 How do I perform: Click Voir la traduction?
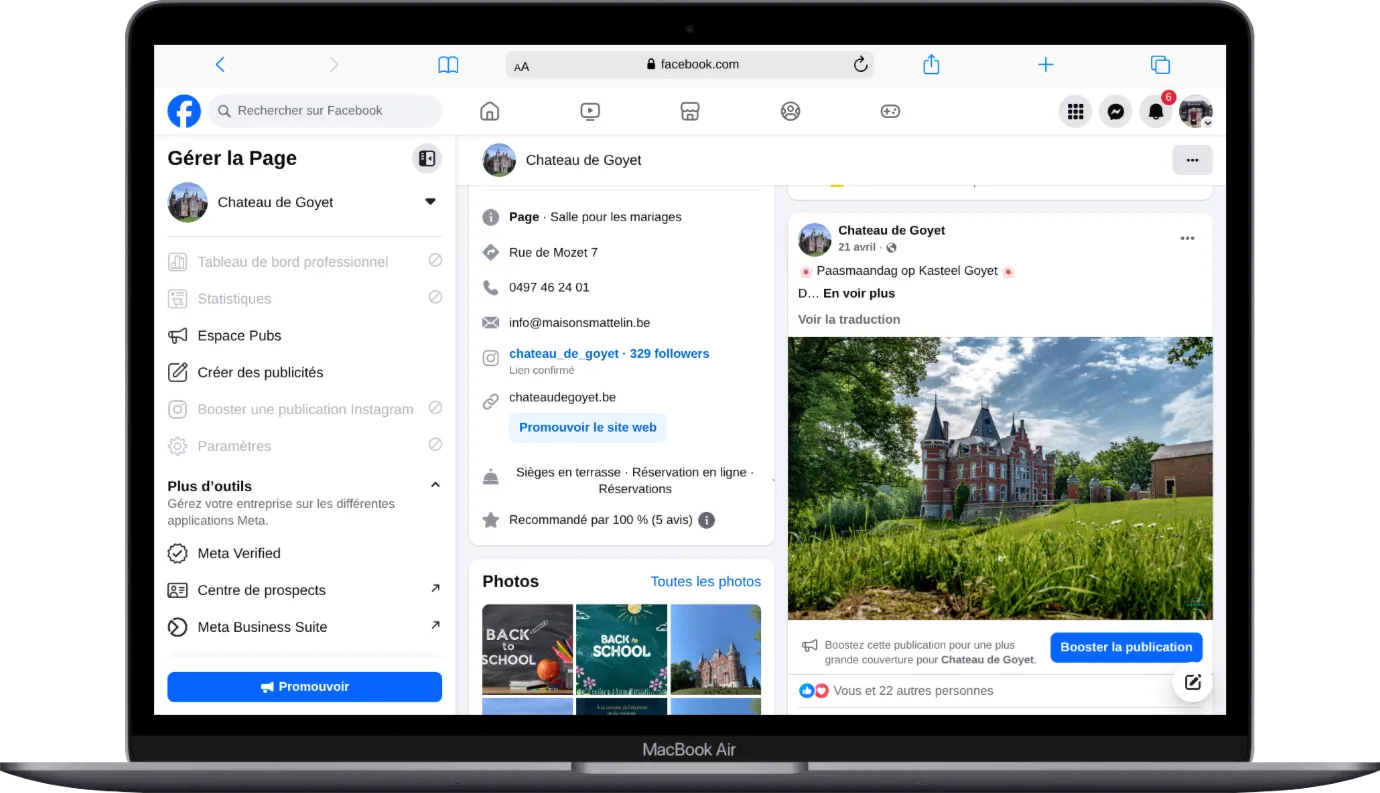pos(849,319)
